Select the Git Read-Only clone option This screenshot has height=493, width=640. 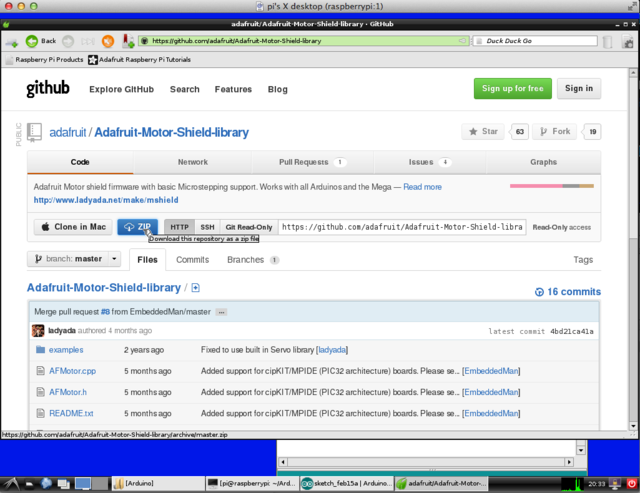pyautogui.click(x=248, y=227)
